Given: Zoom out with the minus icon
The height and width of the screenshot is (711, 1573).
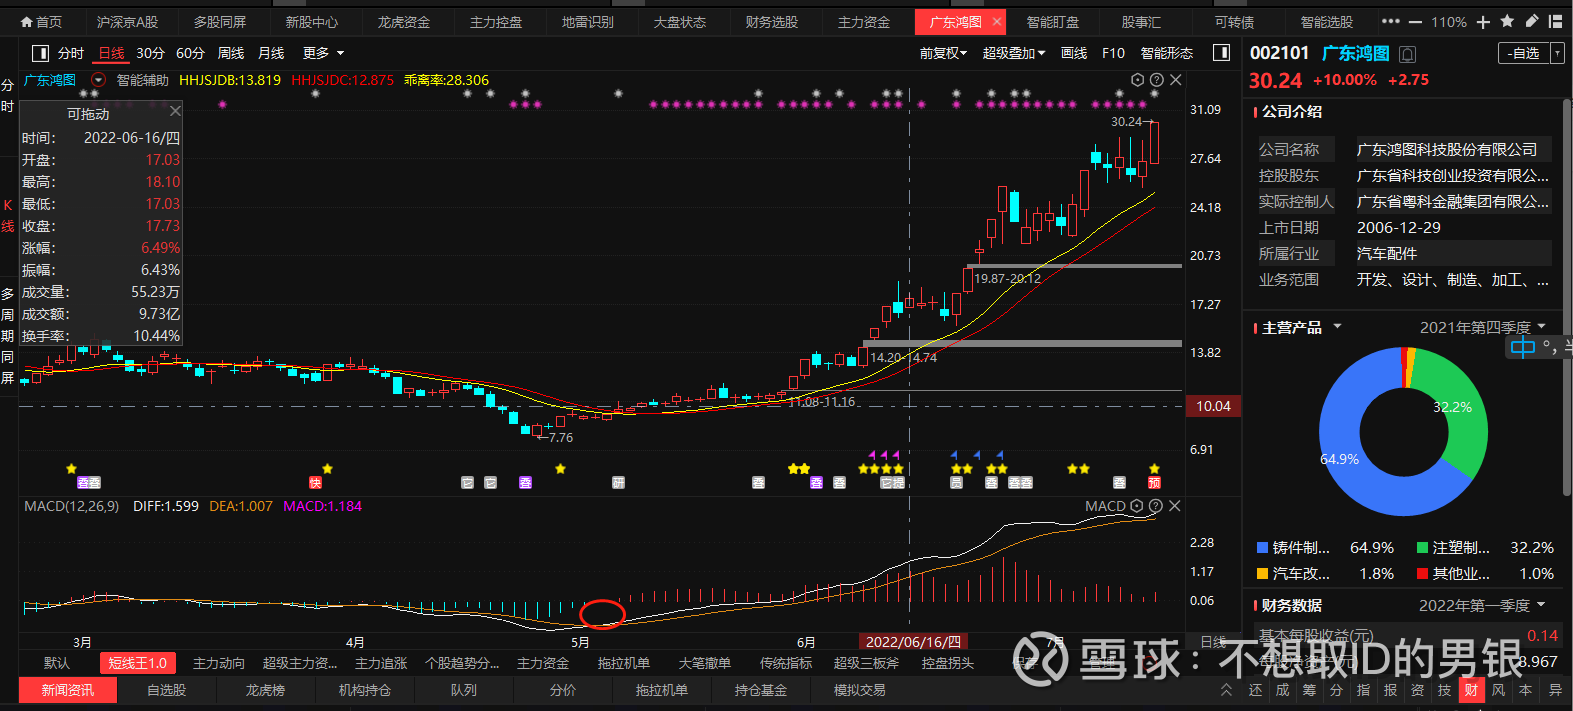Looking at the screenshot, I should (1415, 22).
